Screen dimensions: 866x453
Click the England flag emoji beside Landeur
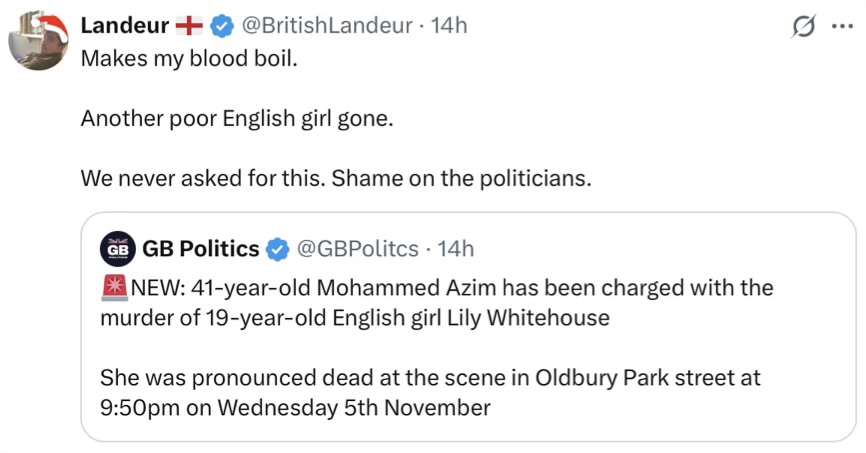click(189, 26)
